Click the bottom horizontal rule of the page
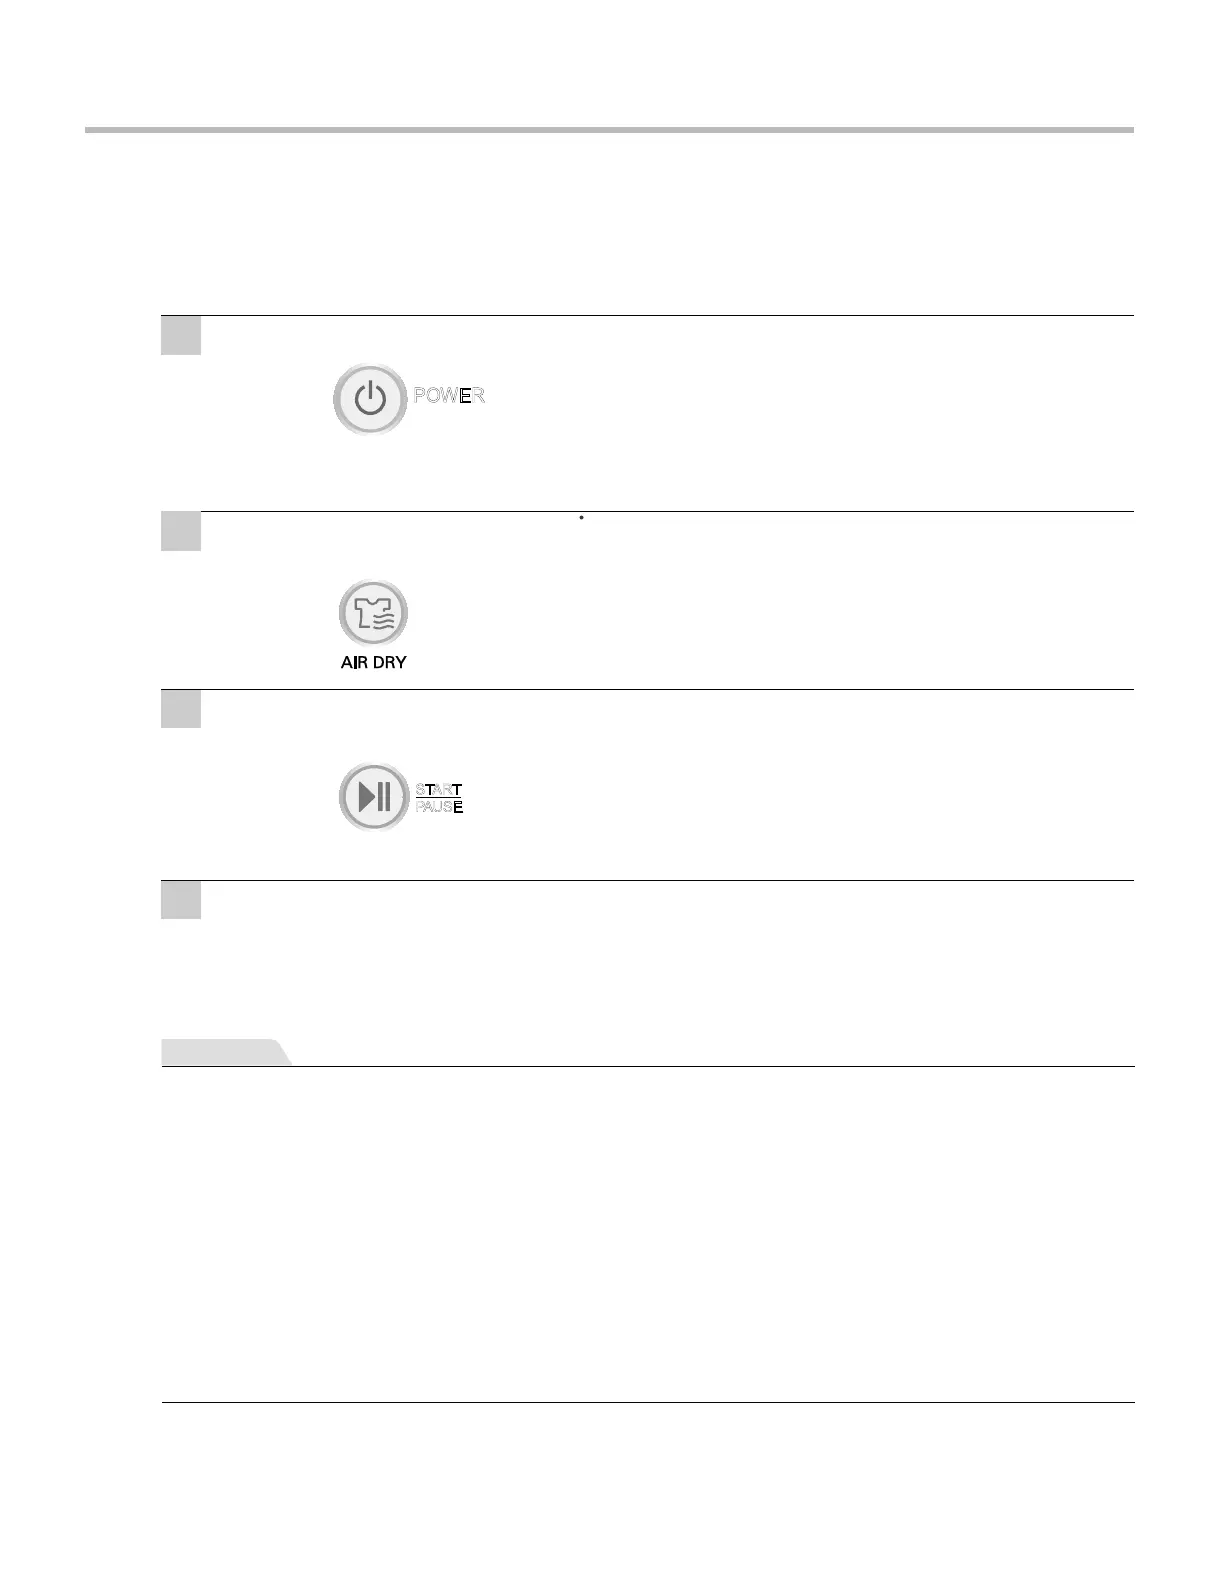The image size is (1218, 1586). coord(648,1403)
